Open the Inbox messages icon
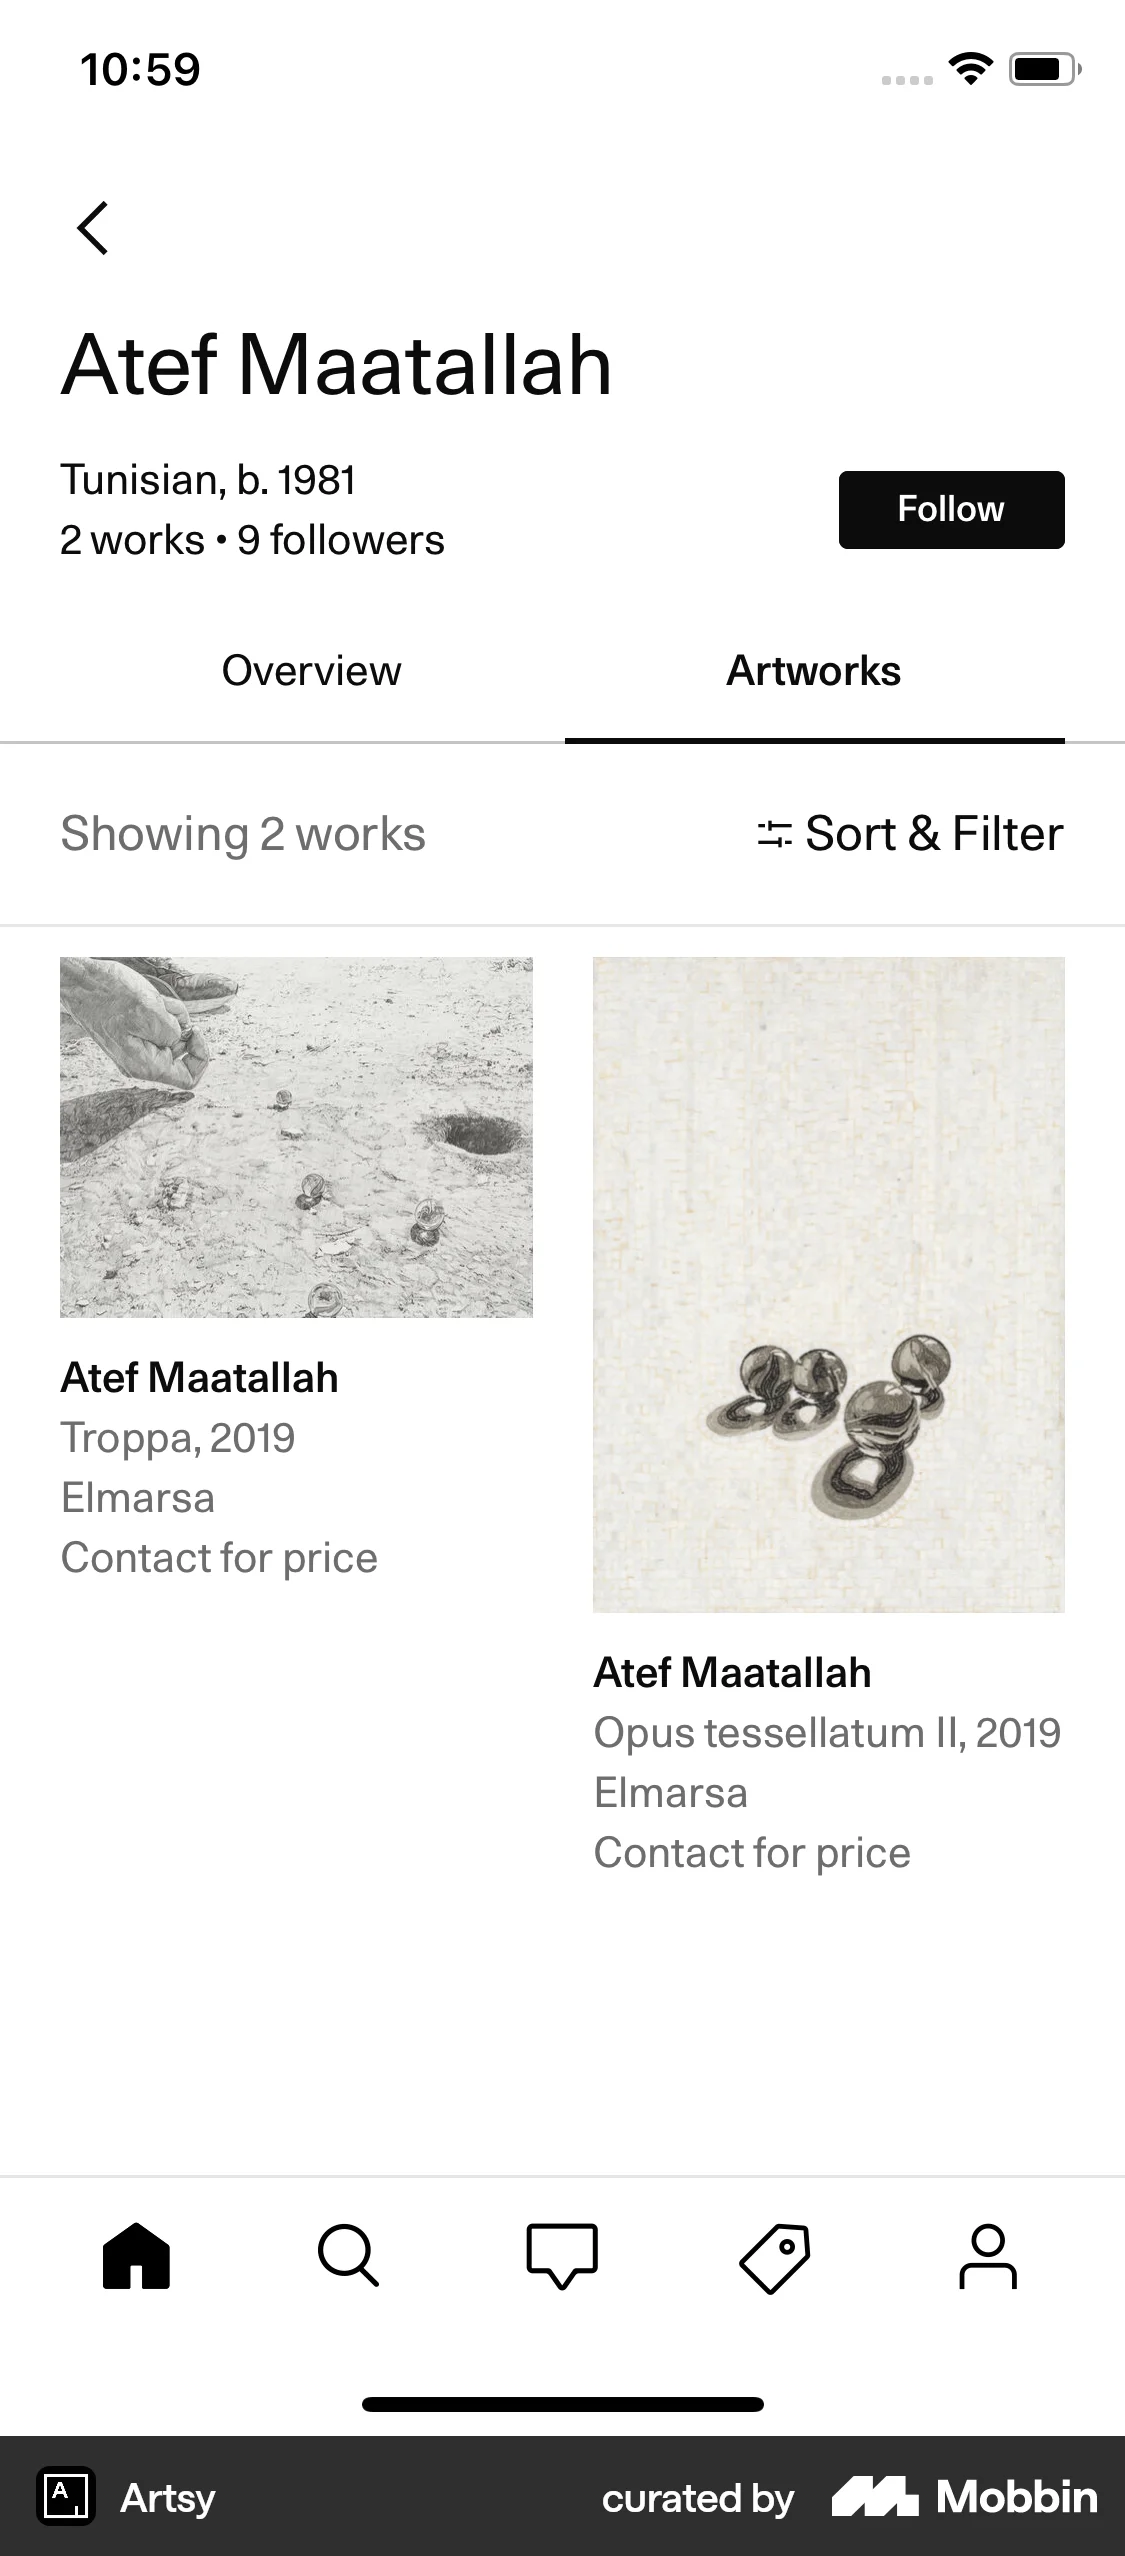 click(562, 2256)
